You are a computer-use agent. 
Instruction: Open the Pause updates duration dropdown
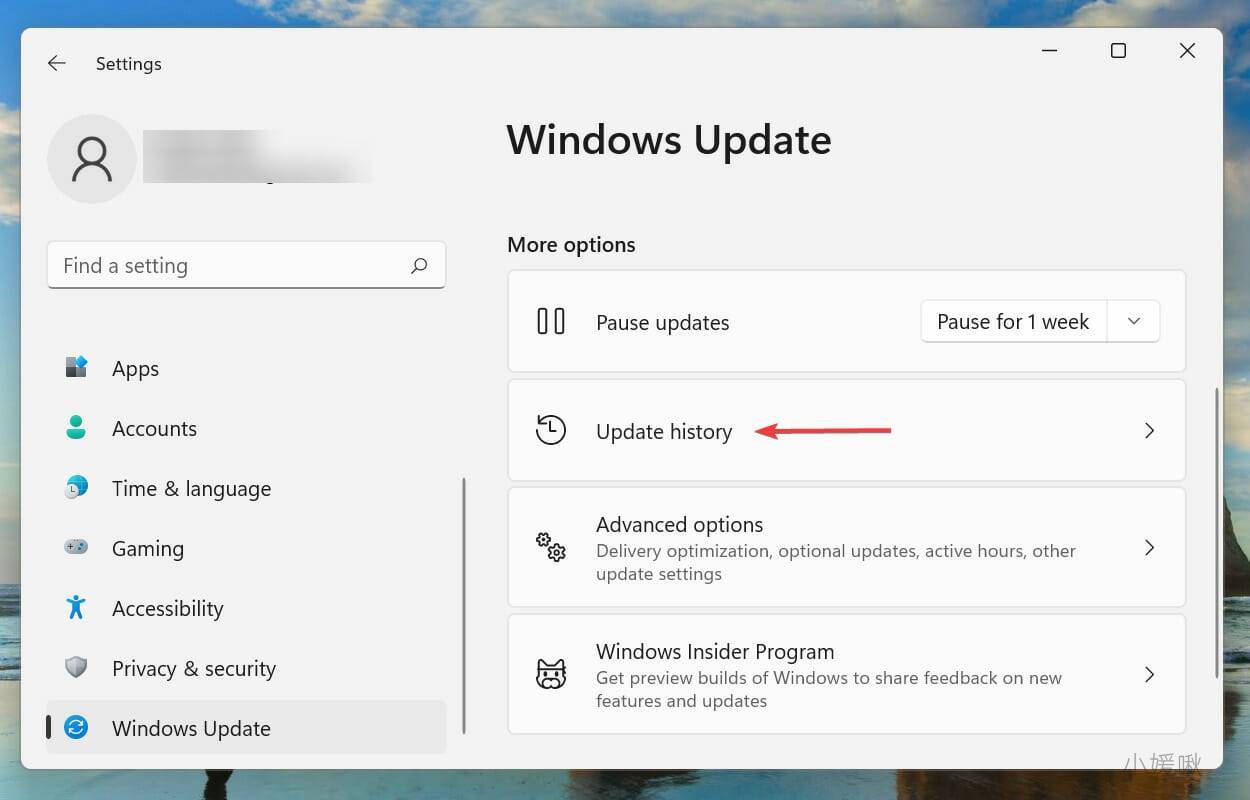tap(1134, 321)
